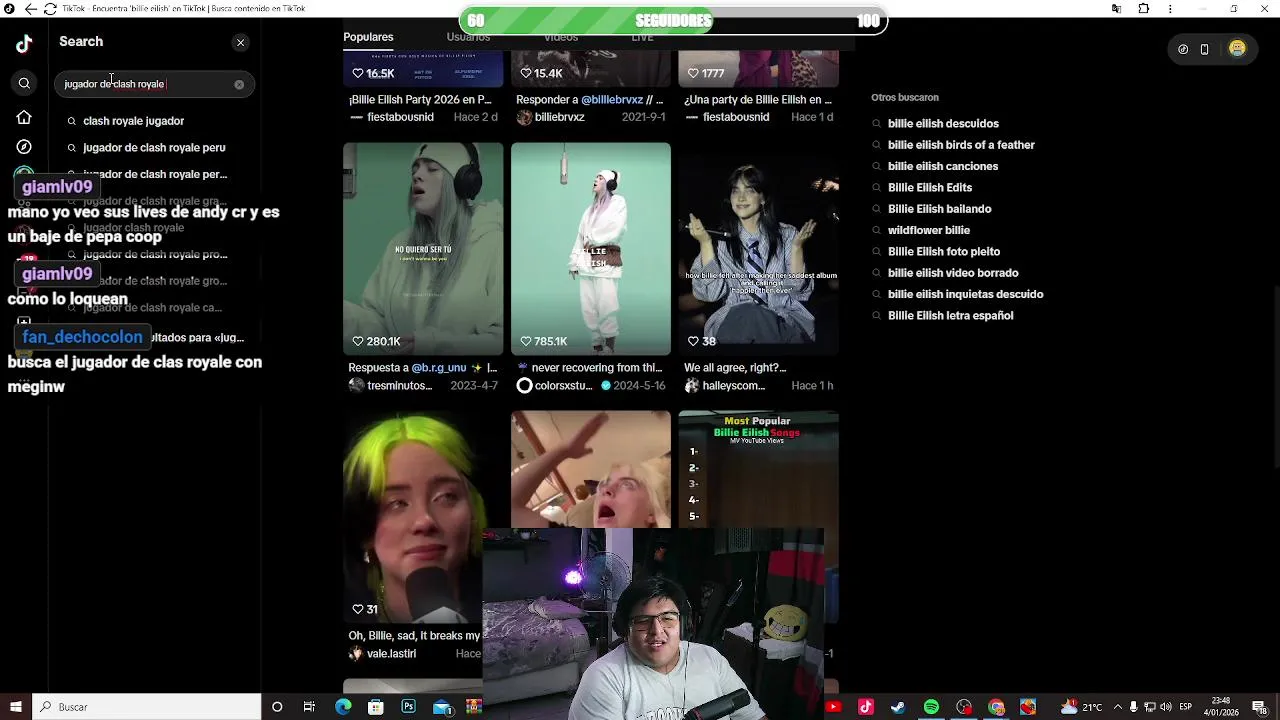
Task: Search 'Billie Eilish letra español' suggestion
Action: (950, 316)
